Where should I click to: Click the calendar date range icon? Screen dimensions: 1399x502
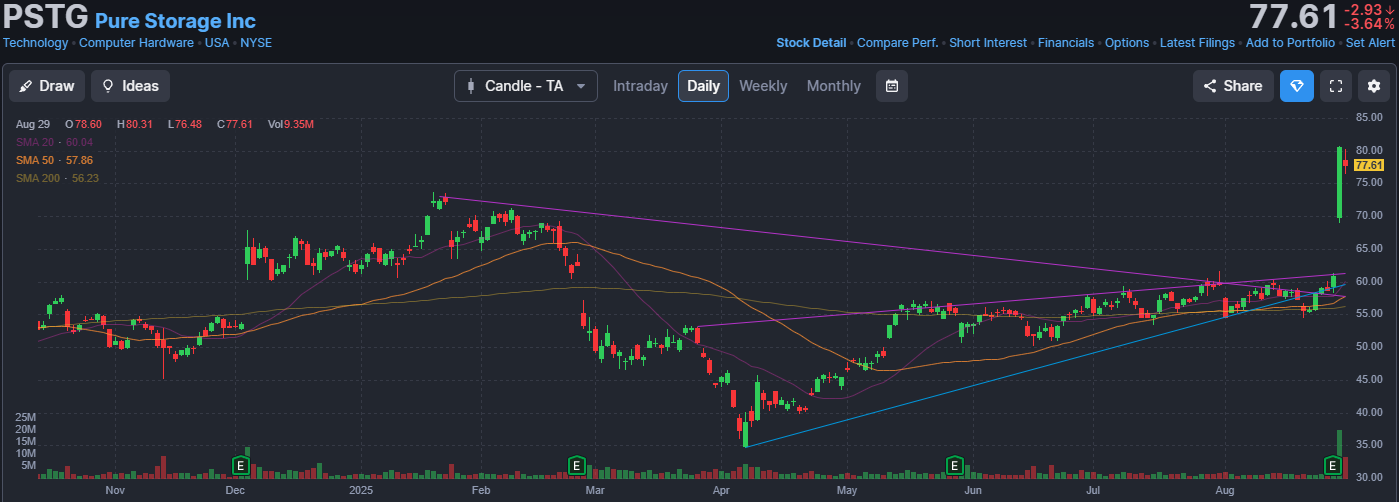coord(891,86)
